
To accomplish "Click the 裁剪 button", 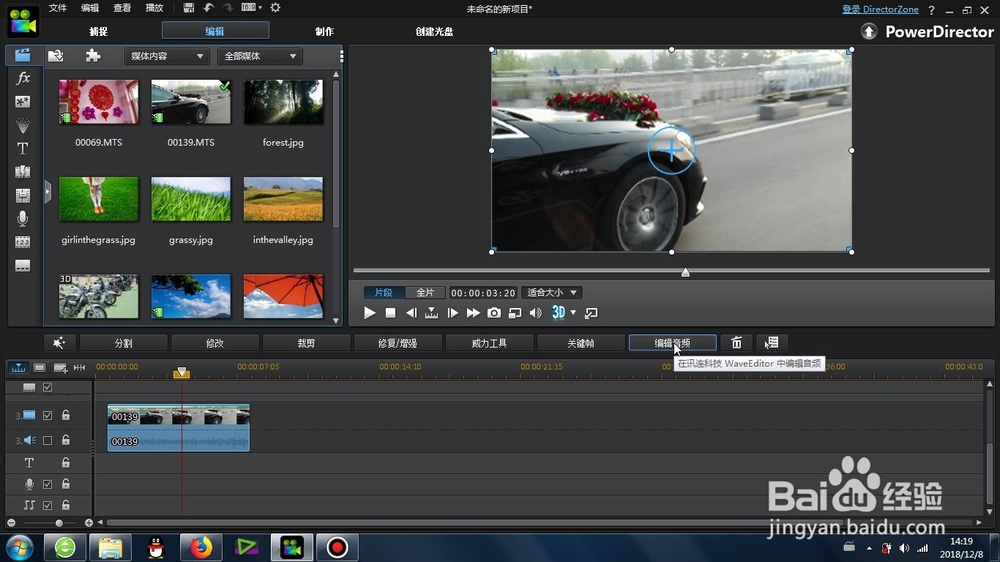I will (x=306, y=343).
